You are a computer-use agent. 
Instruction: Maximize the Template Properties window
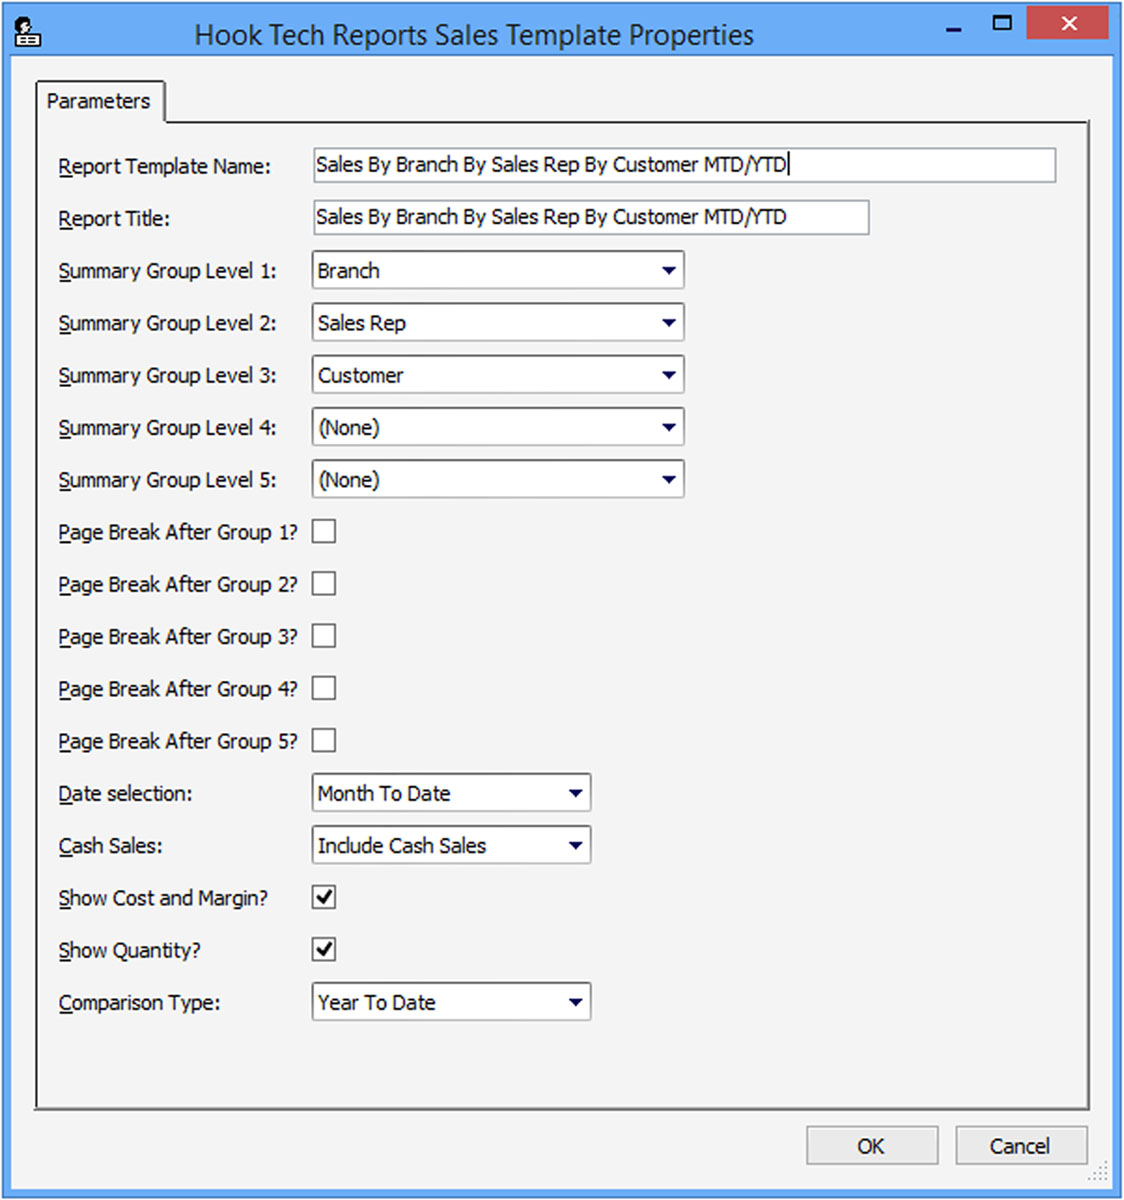[1002, 23]
